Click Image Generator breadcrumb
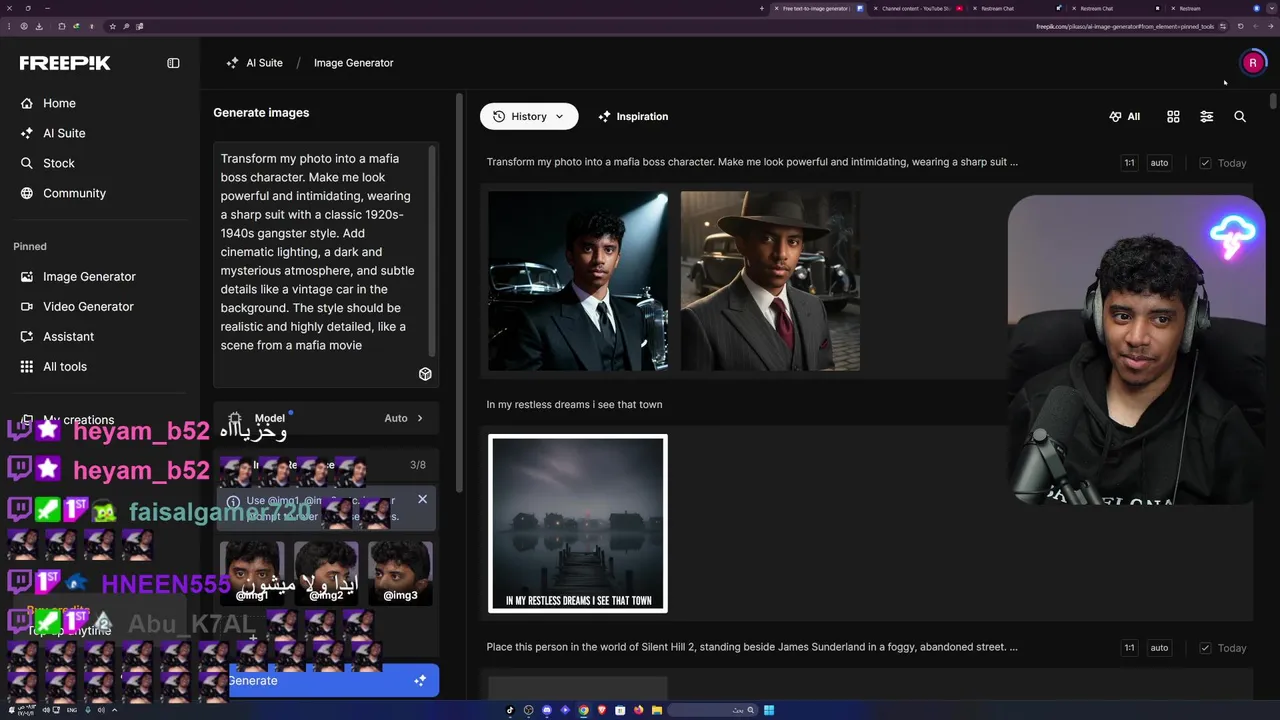Screen dimensions: 1280x720 click(x=354, y=63)
